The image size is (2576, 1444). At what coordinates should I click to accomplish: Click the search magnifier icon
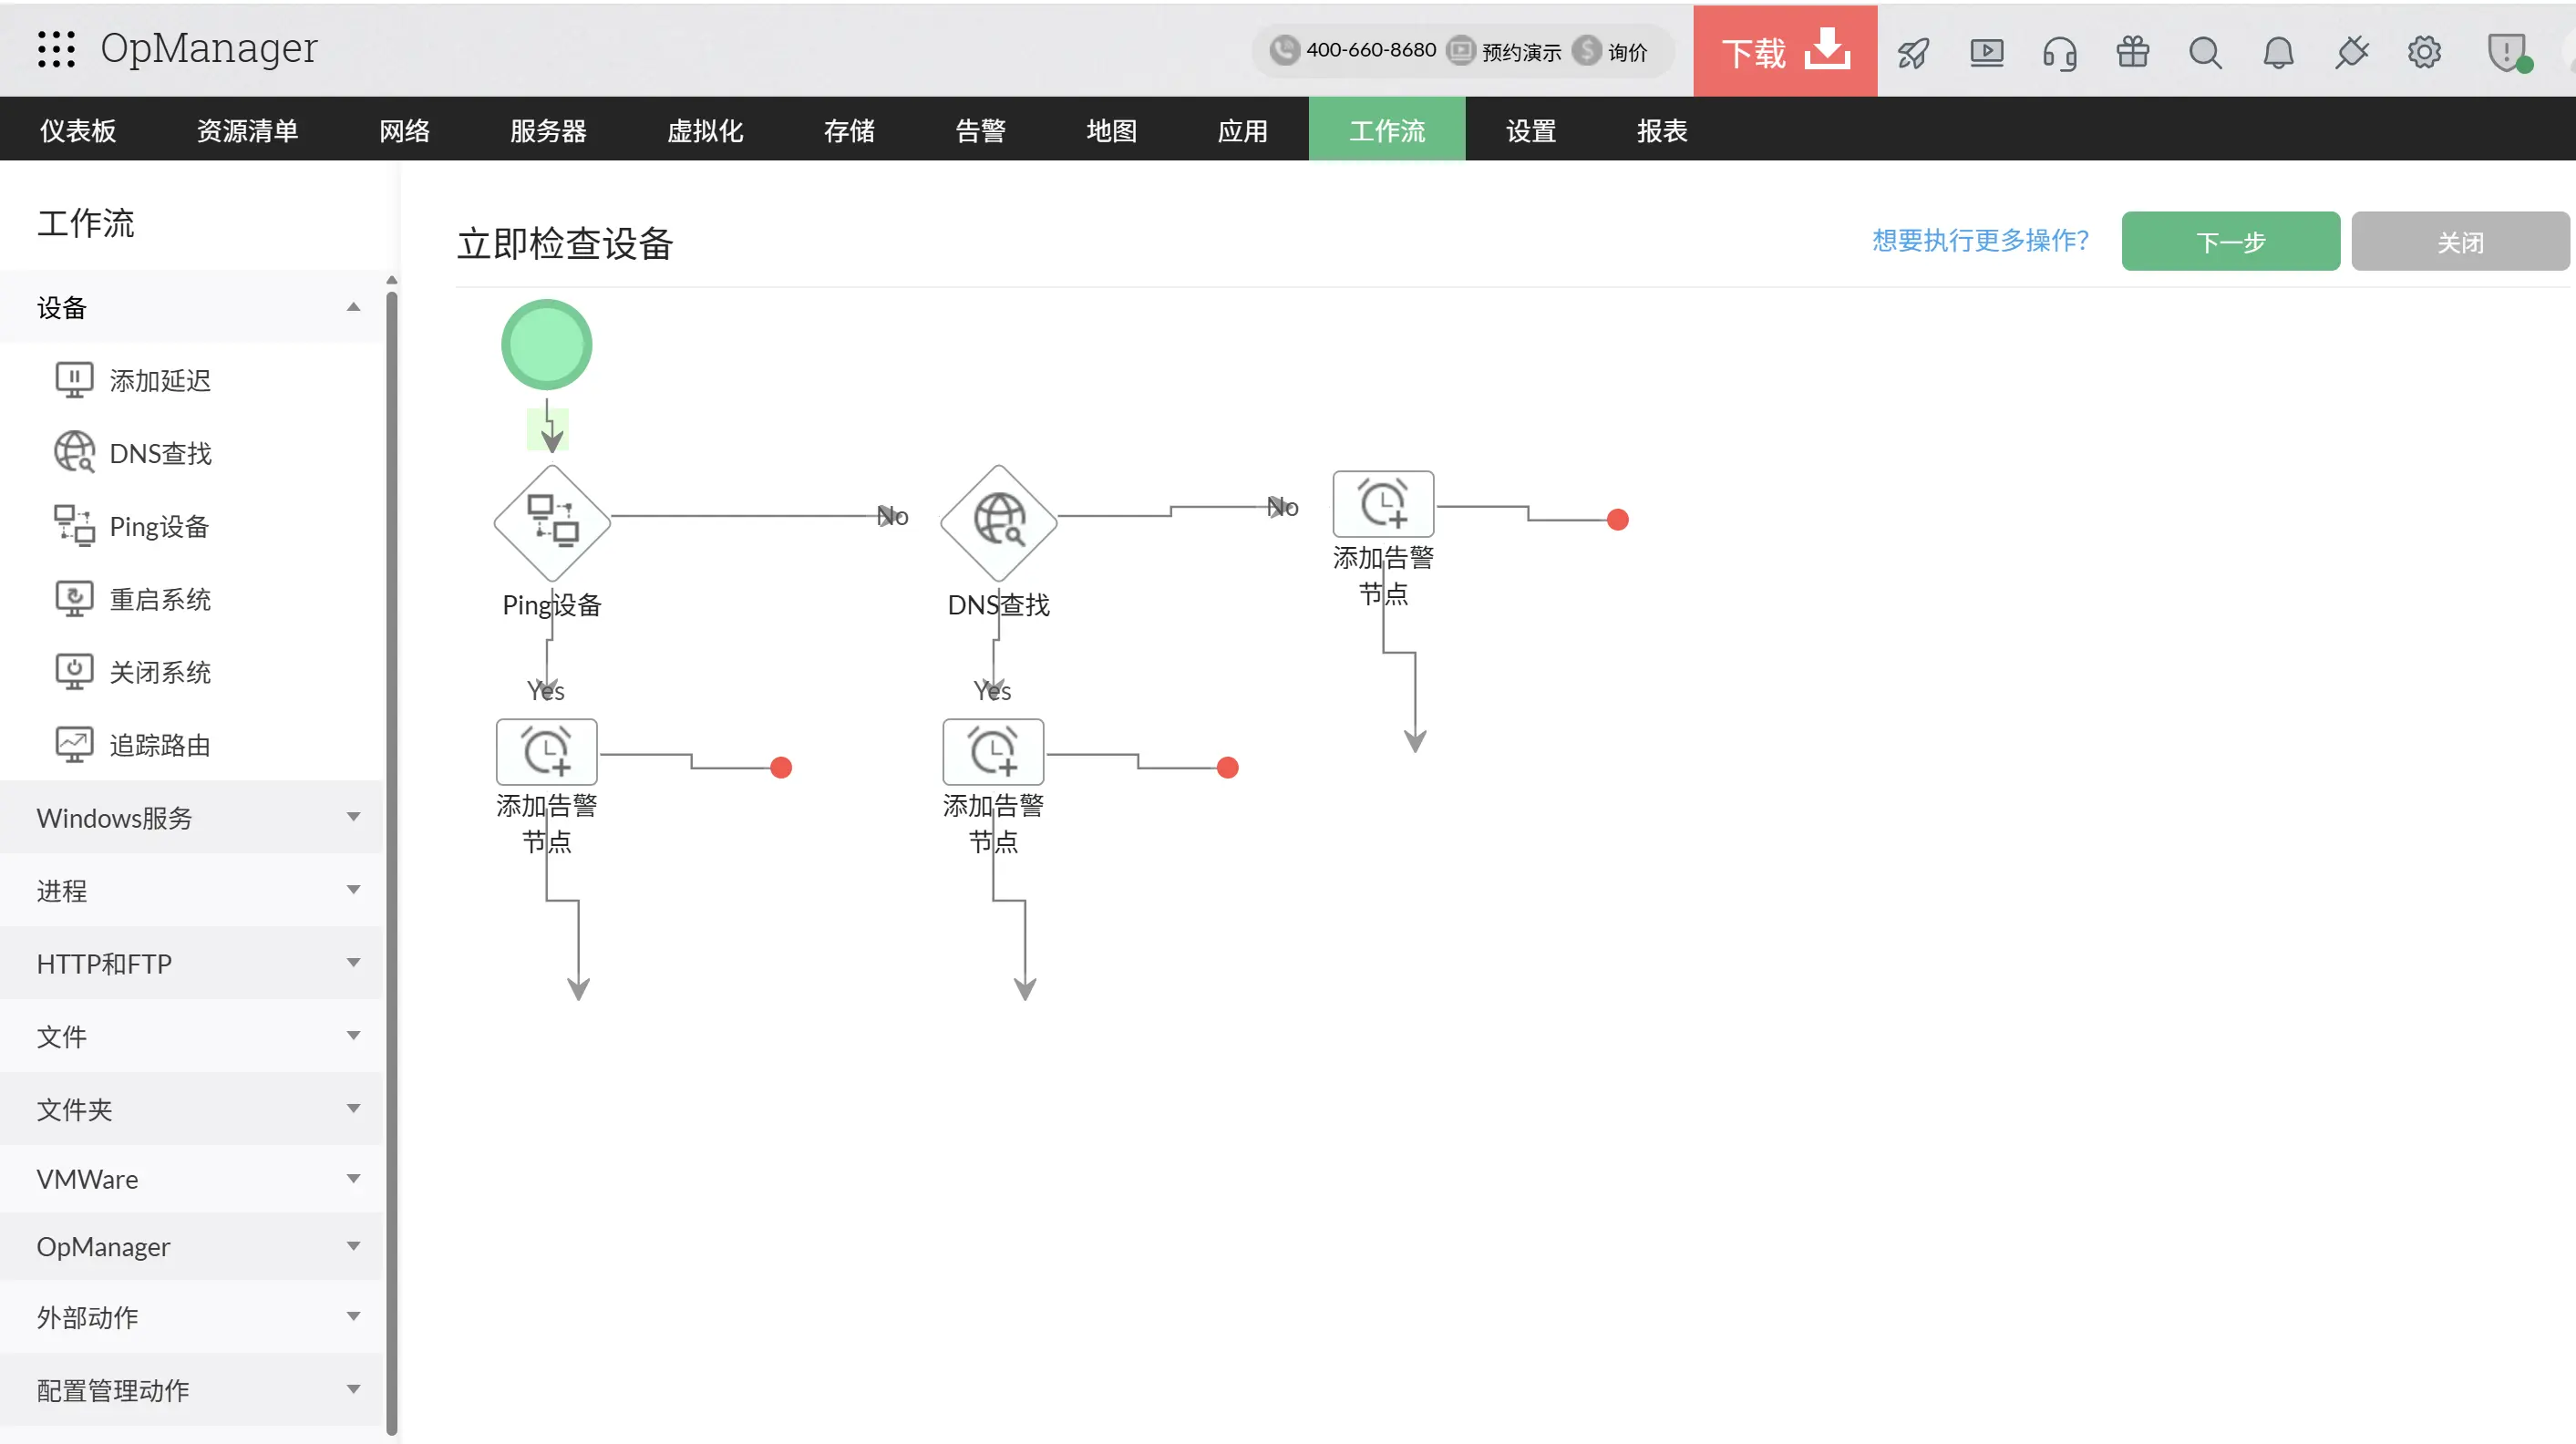pyautogui.click(x=2205, y=52)
